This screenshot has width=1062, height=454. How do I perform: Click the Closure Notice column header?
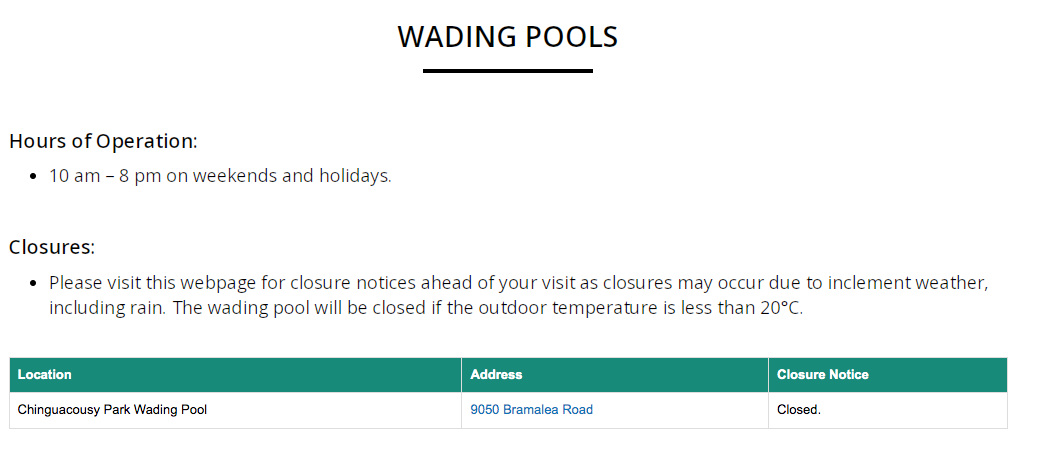pos(822,375)
